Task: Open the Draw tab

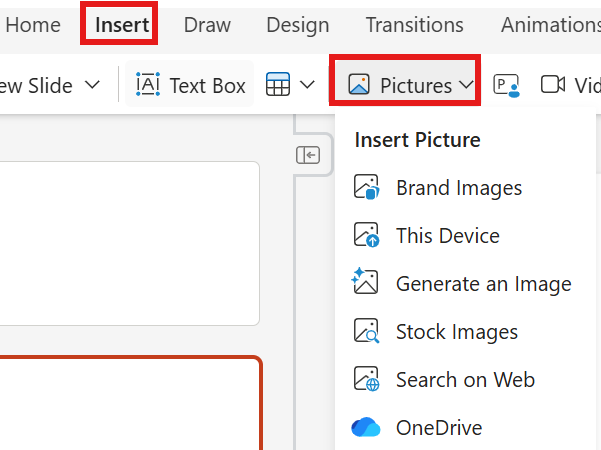Action: pyautogui.click(x=207, y=25)
